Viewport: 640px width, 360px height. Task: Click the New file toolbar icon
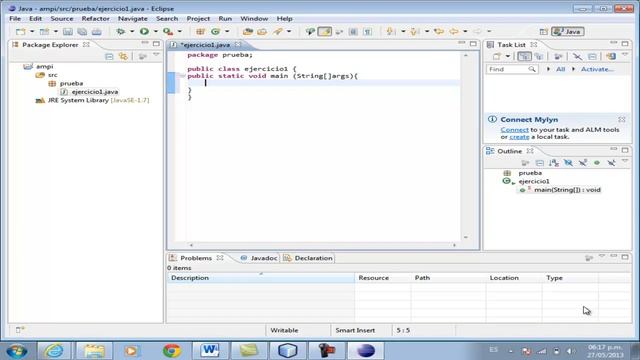tap(20, 31)
